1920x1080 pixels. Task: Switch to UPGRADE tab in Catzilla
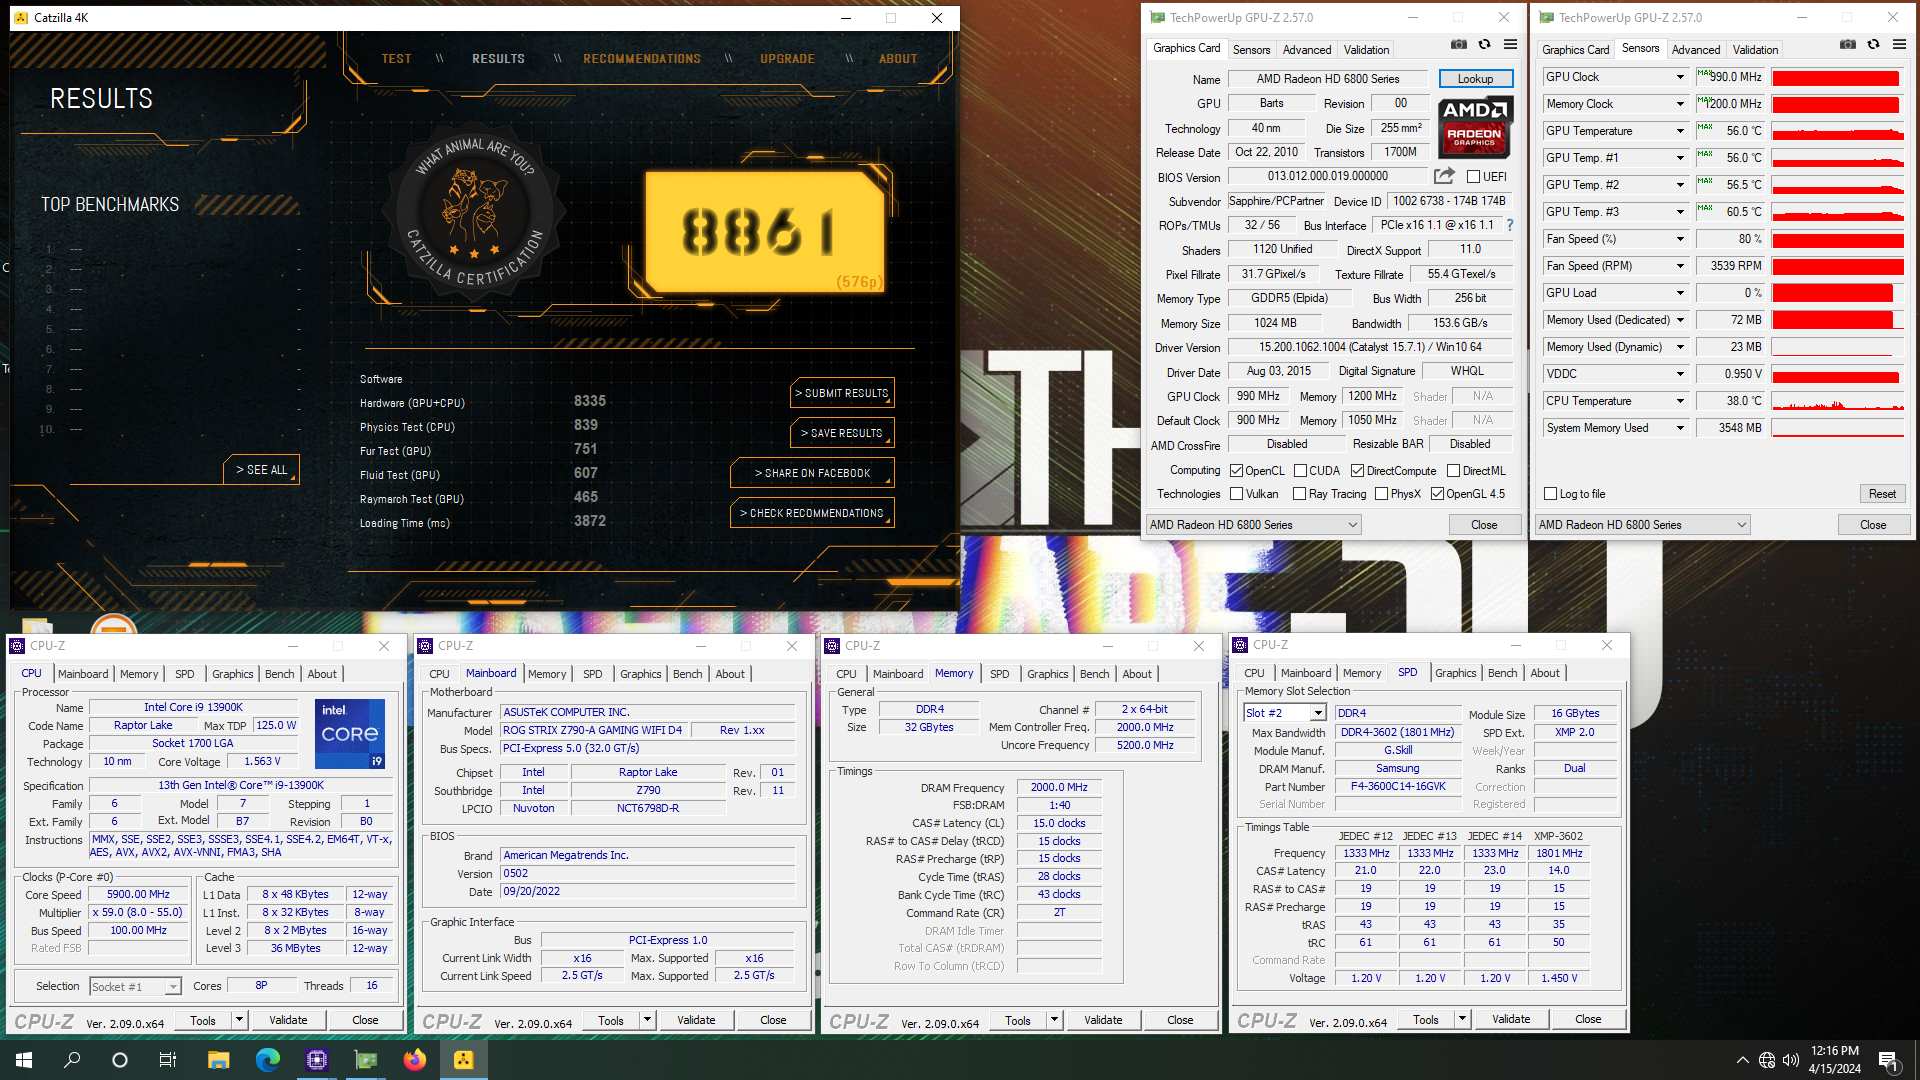pyautogui.click(x=787, y=59)
